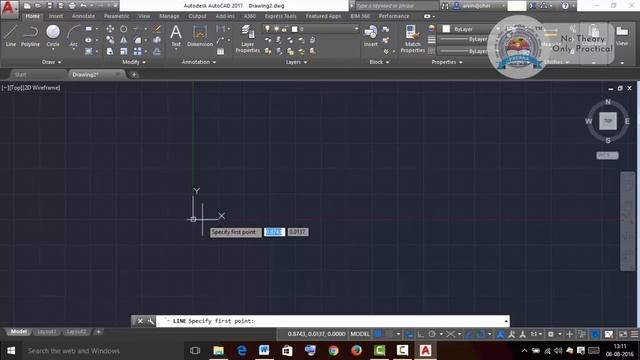Click the Fillet tool in Modify panel
The width and height of the screenshot is (640, 360).
(138, 40)
